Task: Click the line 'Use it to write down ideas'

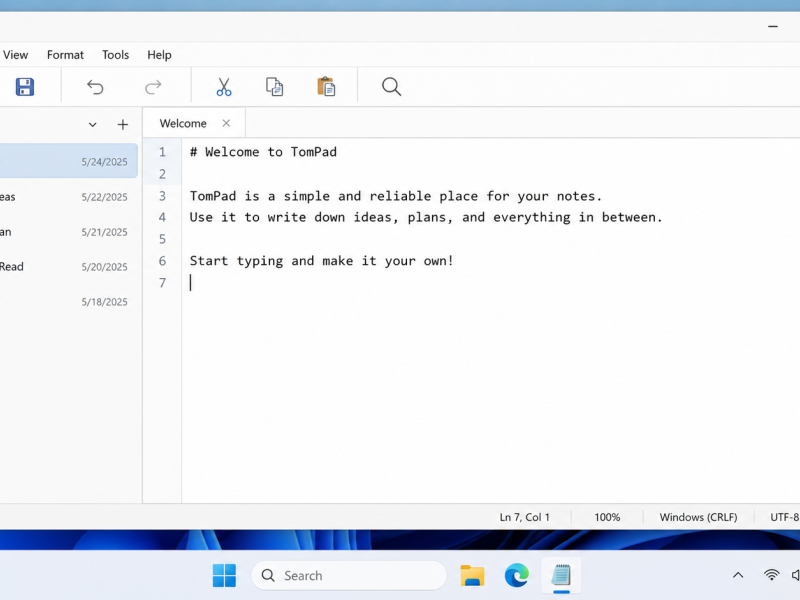Action: [426, 217]
